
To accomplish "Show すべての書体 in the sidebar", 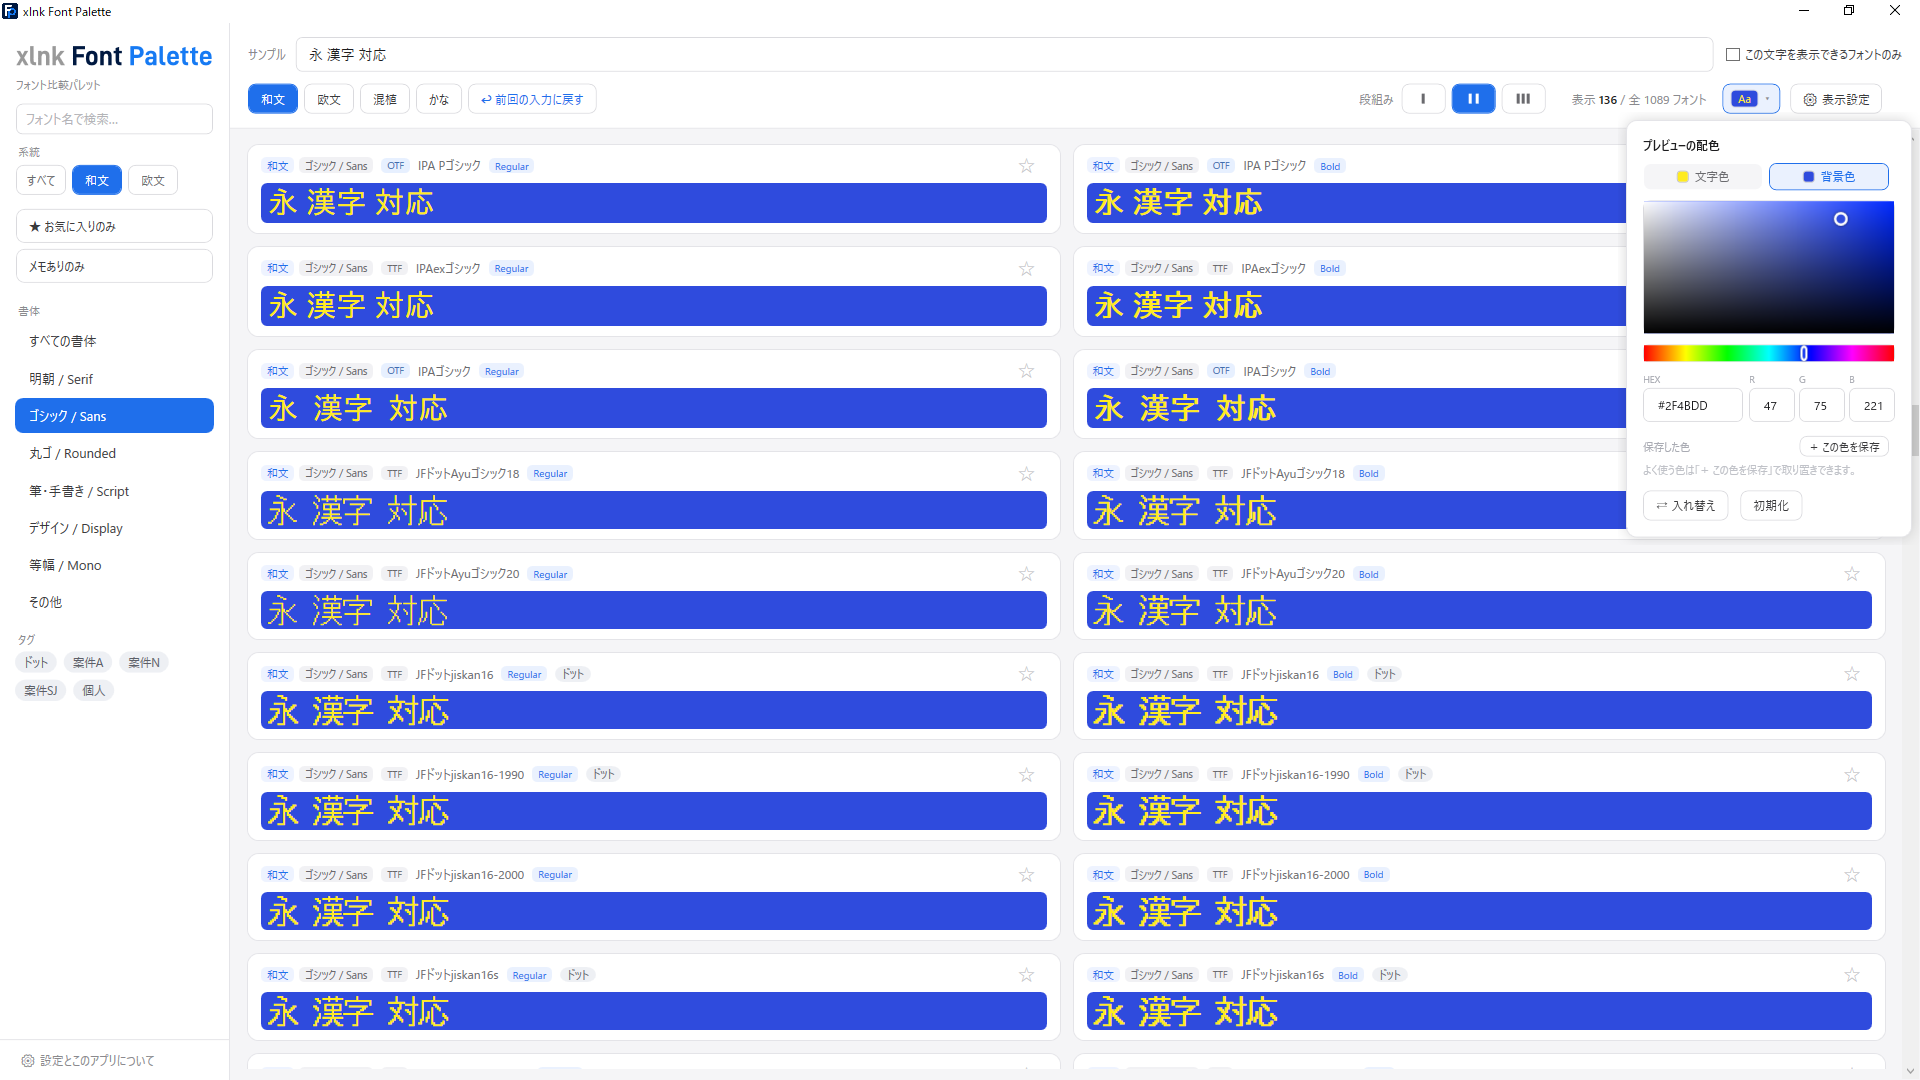I will click(114, 341).
